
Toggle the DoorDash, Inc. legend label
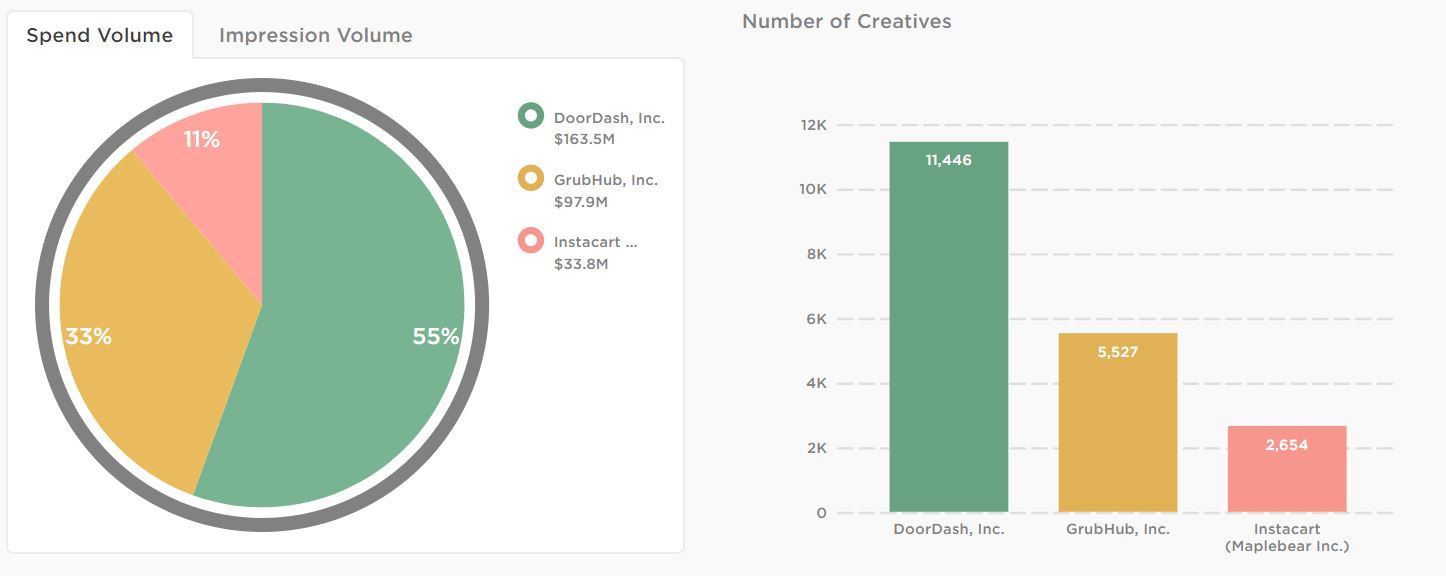pos(609,118)
